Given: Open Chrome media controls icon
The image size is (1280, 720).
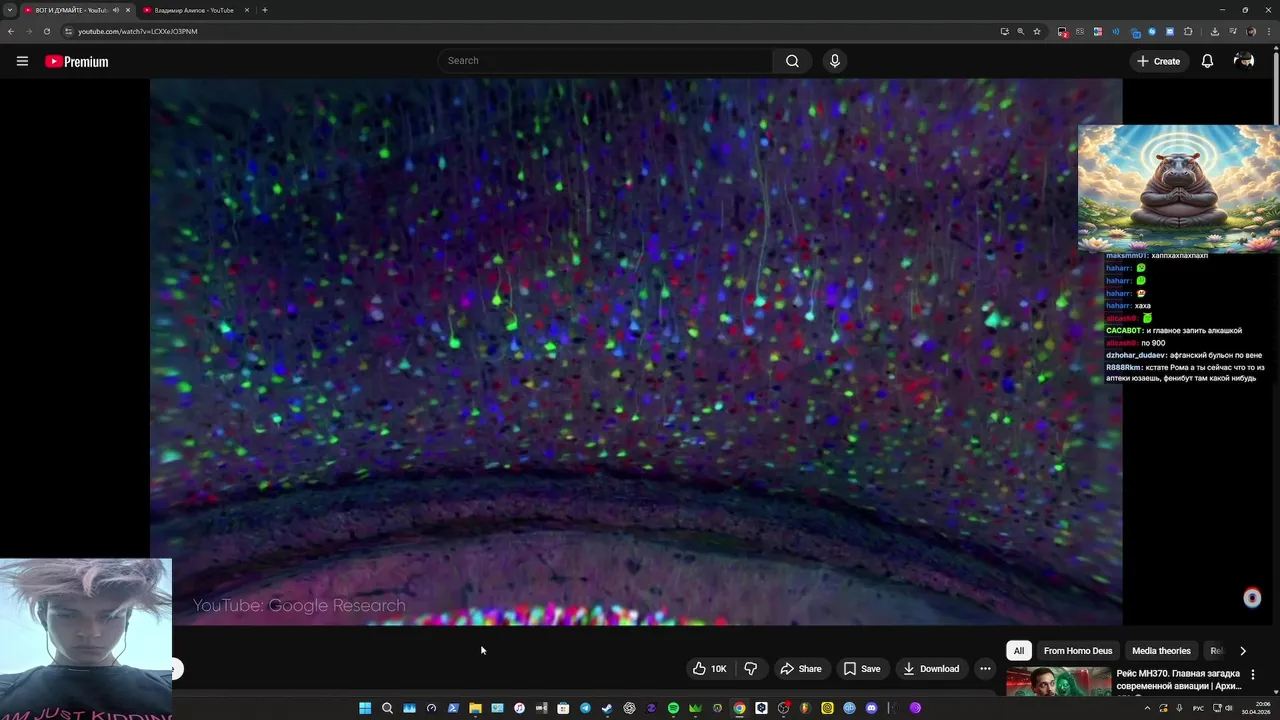Looking at the screenshot, I should click(x=1233, y=31).
